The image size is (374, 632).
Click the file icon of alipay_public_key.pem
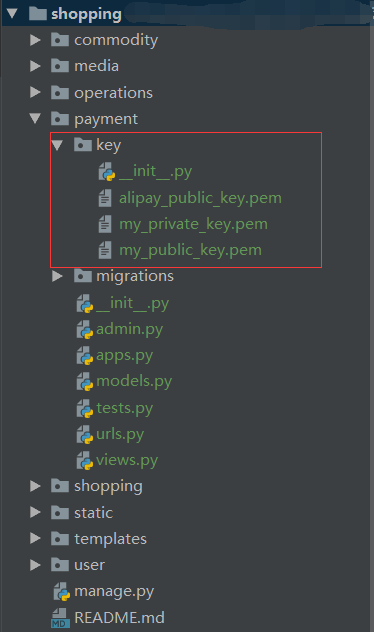pos(105,198)
